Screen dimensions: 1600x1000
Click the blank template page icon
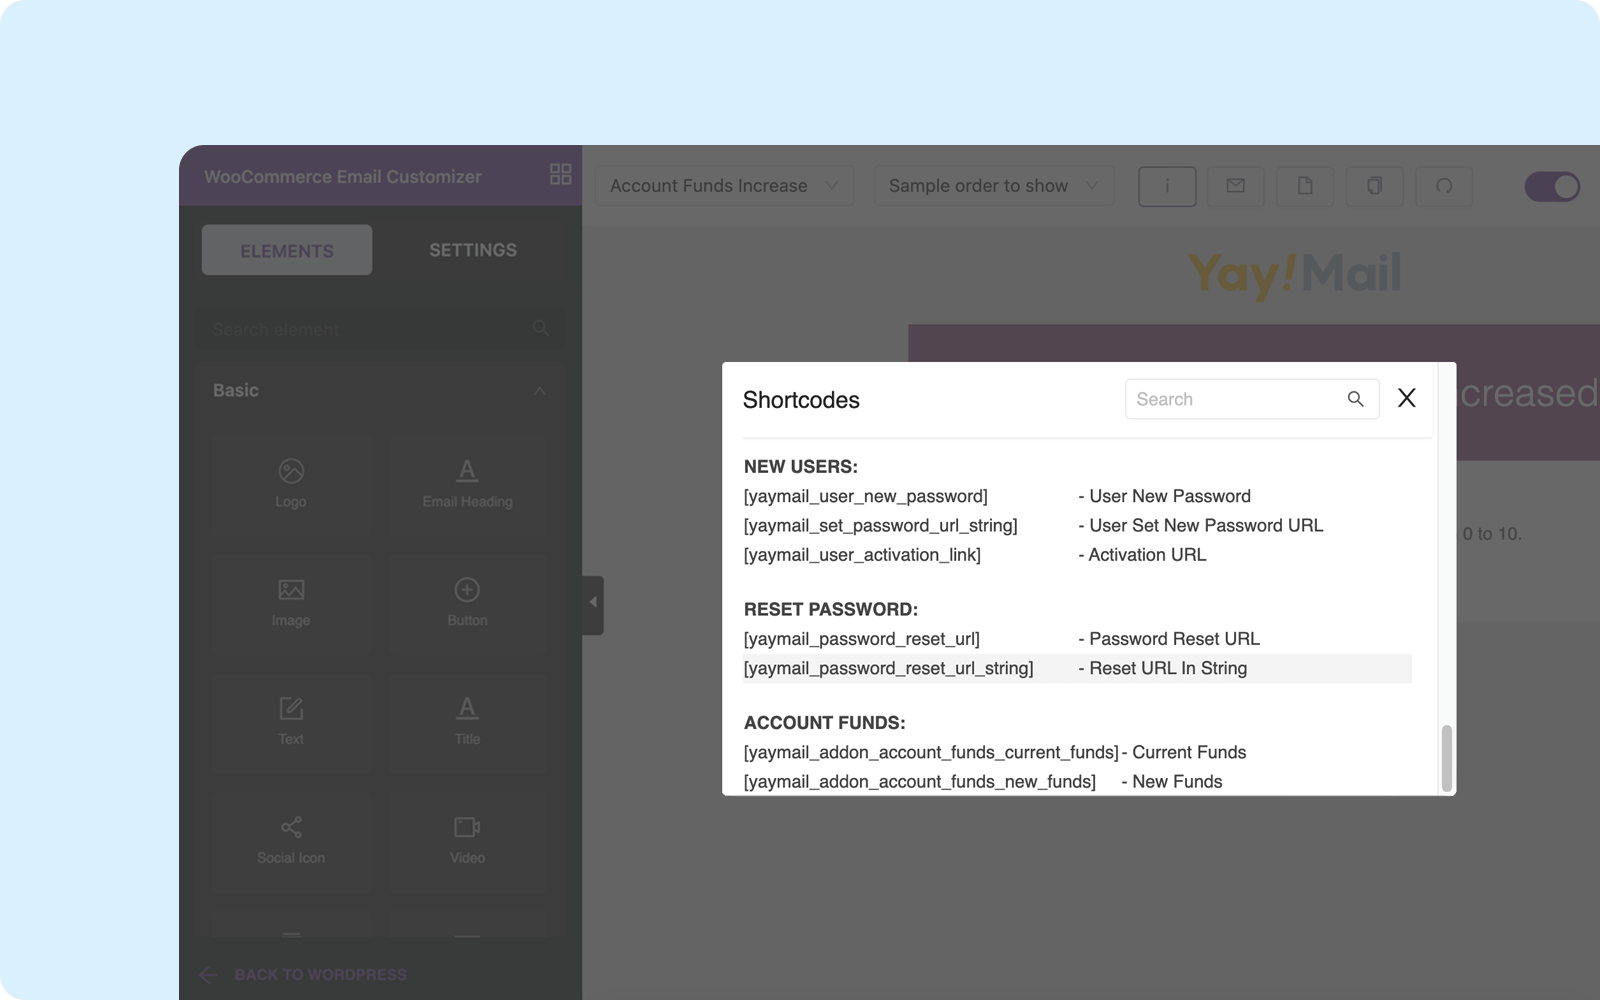pyautogui.click(x=1305, y=186)
